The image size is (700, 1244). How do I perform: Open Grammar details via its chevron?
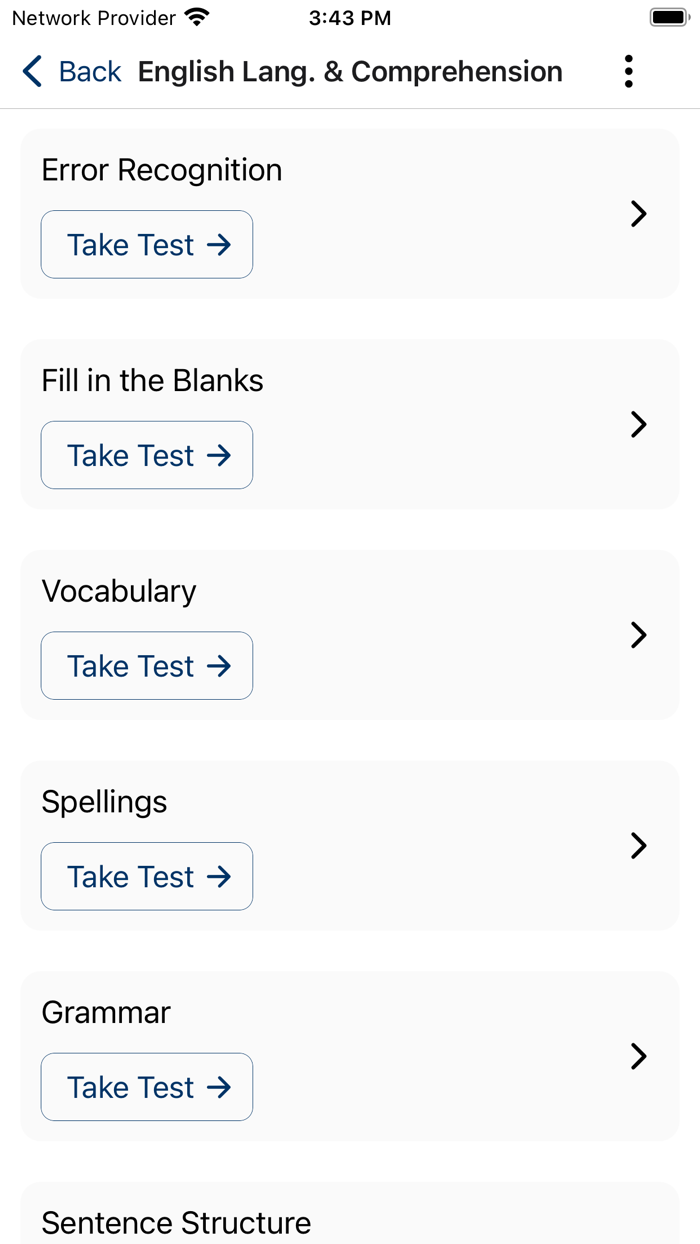pos(638,1056)
